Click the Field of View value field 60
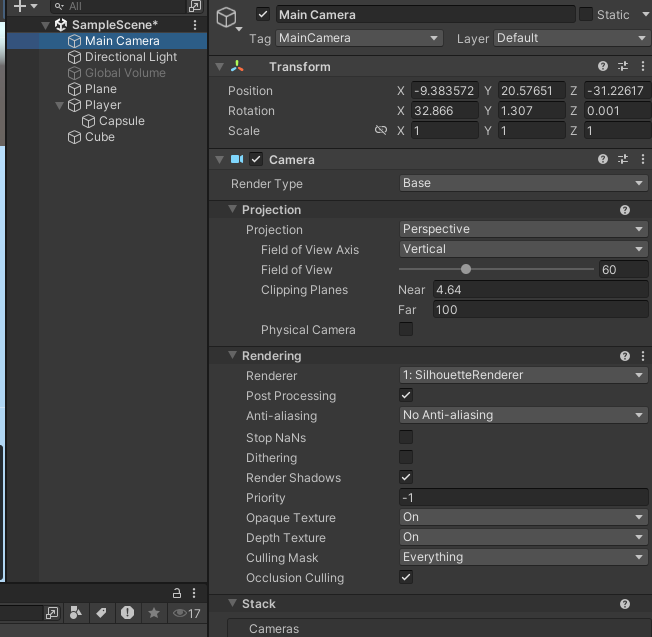The width and height of the screenshot is (652, 637). 623,269
